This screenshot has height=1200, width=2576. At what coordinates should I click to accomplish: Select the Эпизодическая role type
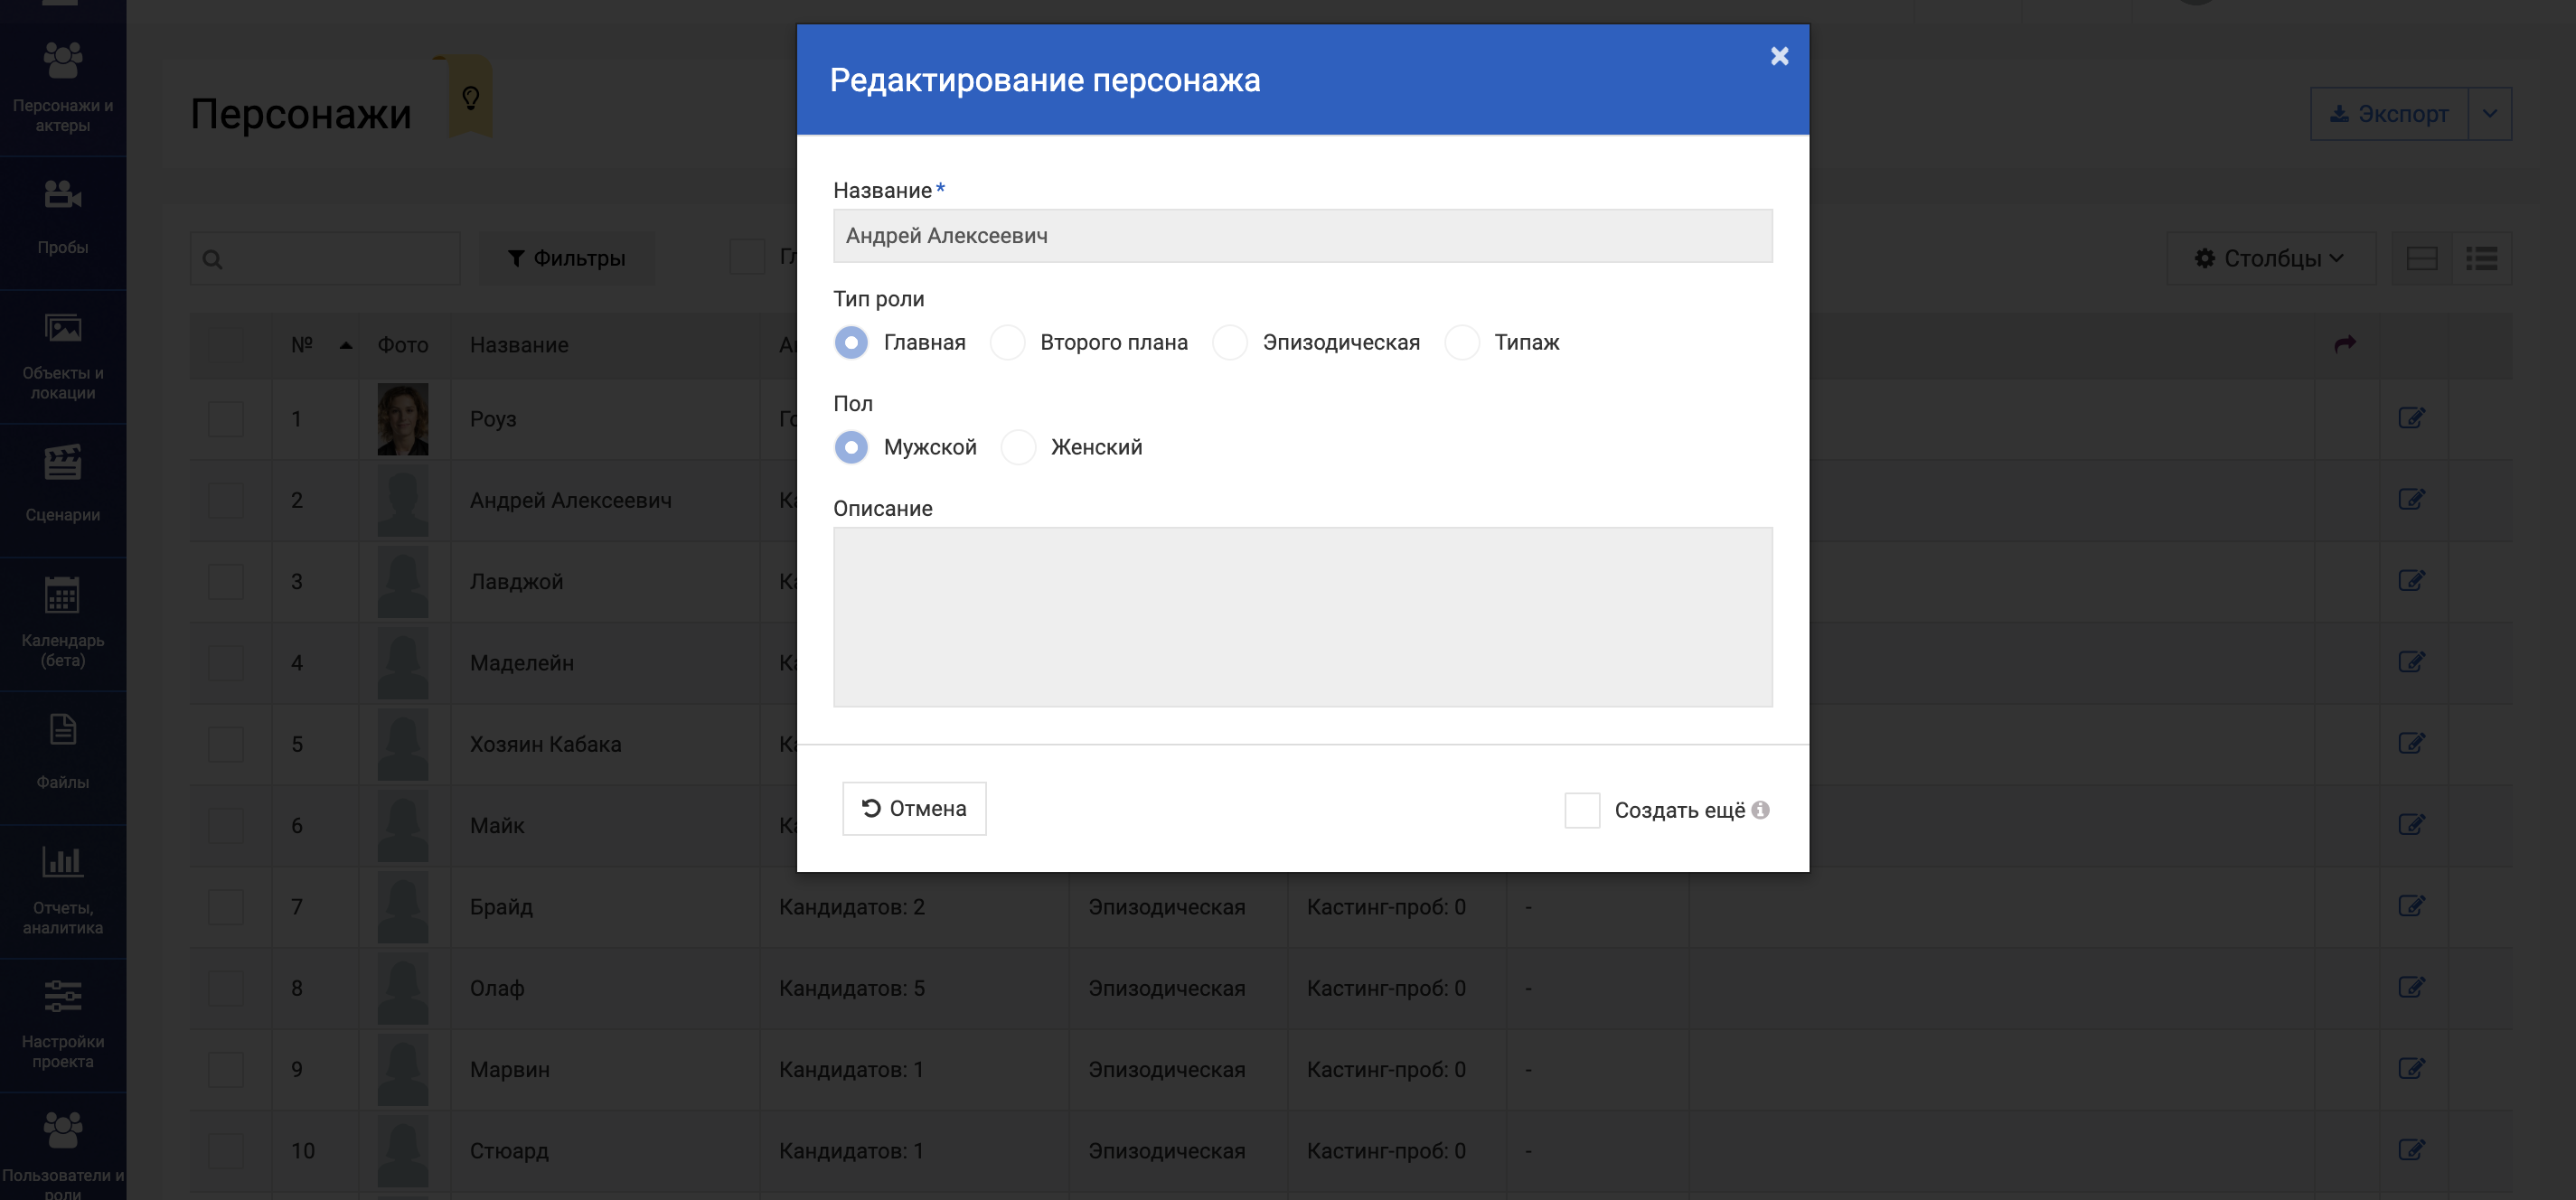coord(1230,342)
